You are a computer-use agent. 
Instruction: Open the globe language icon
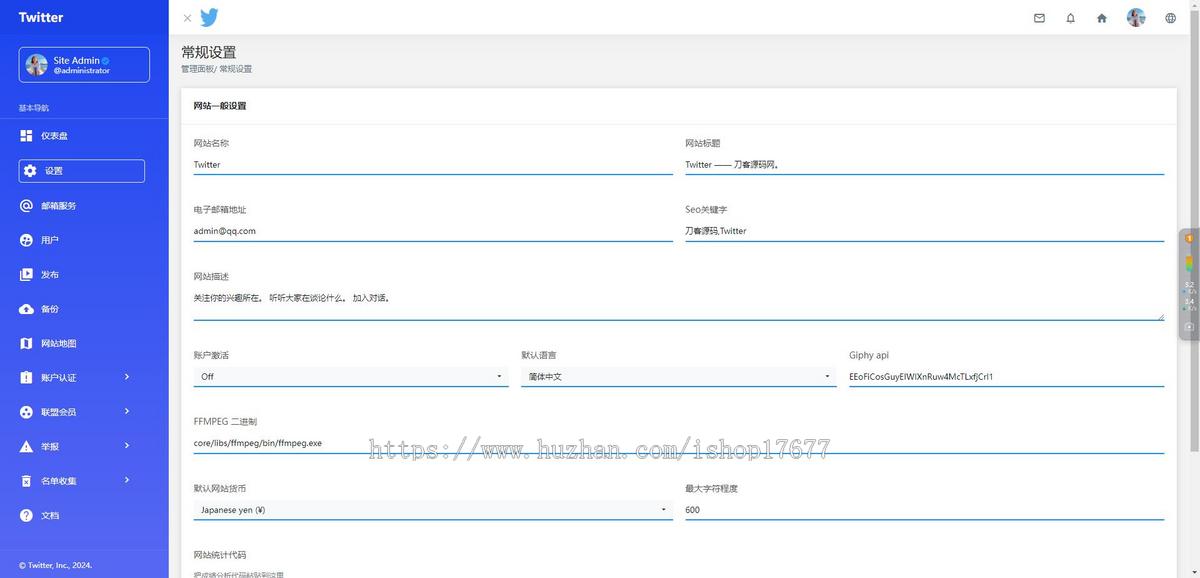[1171, 18]
